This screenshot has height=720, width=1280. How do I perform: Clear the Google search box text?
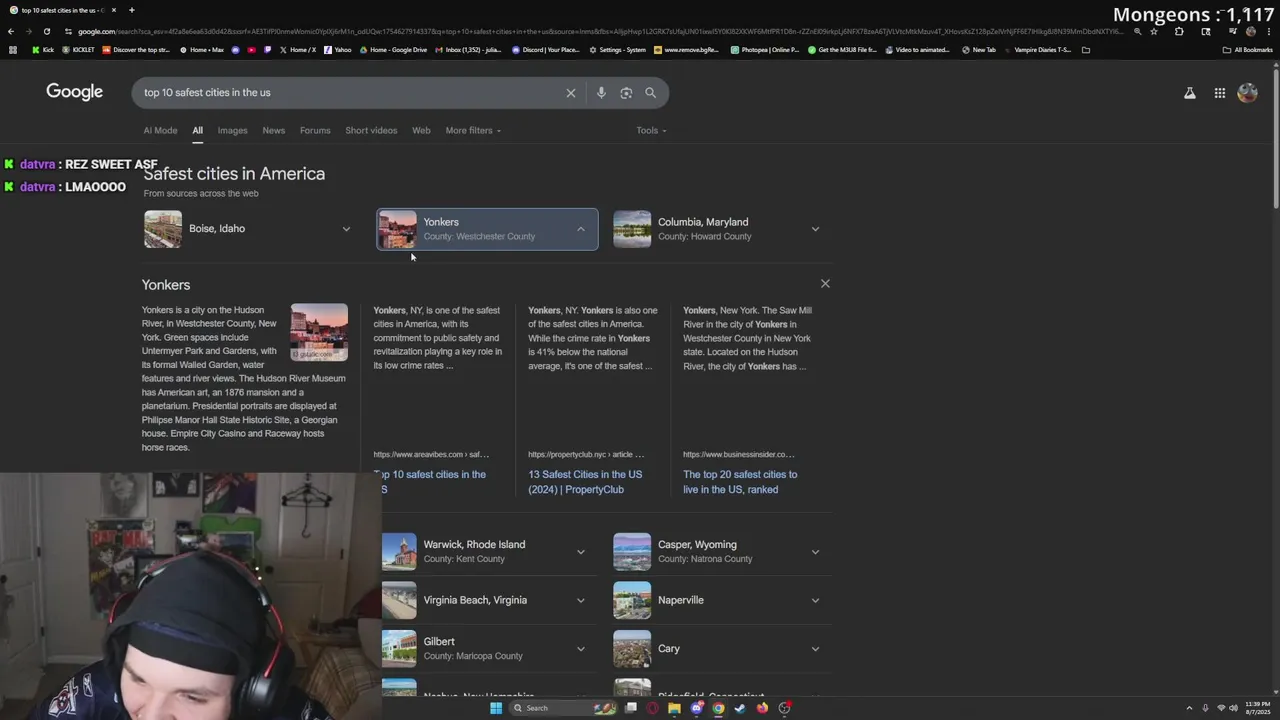[571, 93]
